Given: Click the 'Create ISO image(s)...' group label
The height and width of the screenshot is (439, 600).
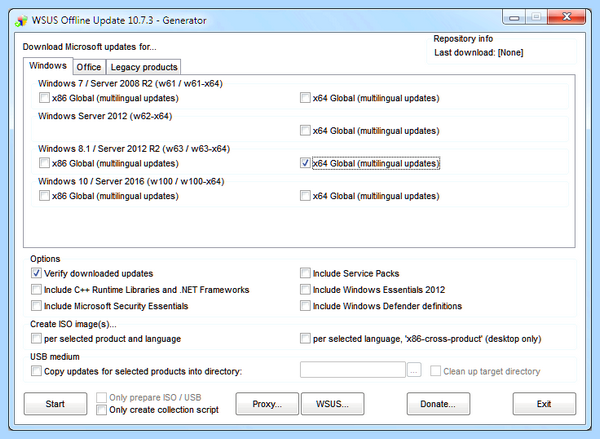Looking at the screenshot, I should point(73,324).
